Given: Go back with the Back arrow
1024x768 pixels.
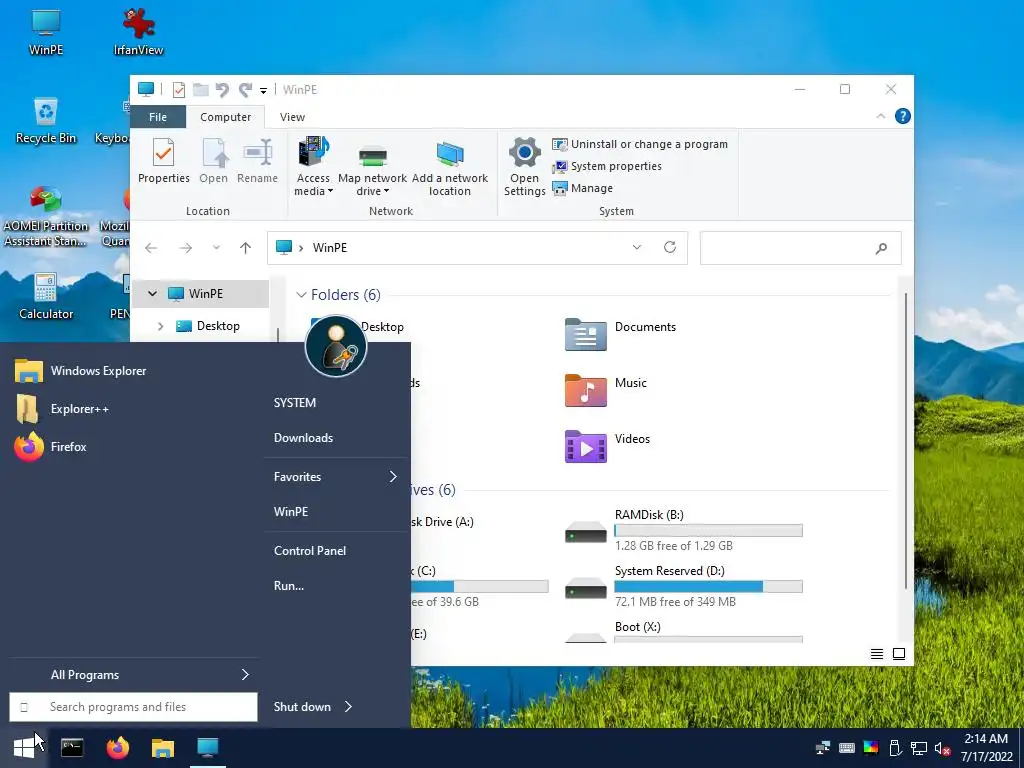Looking at the screenshot, I should 151,248.
